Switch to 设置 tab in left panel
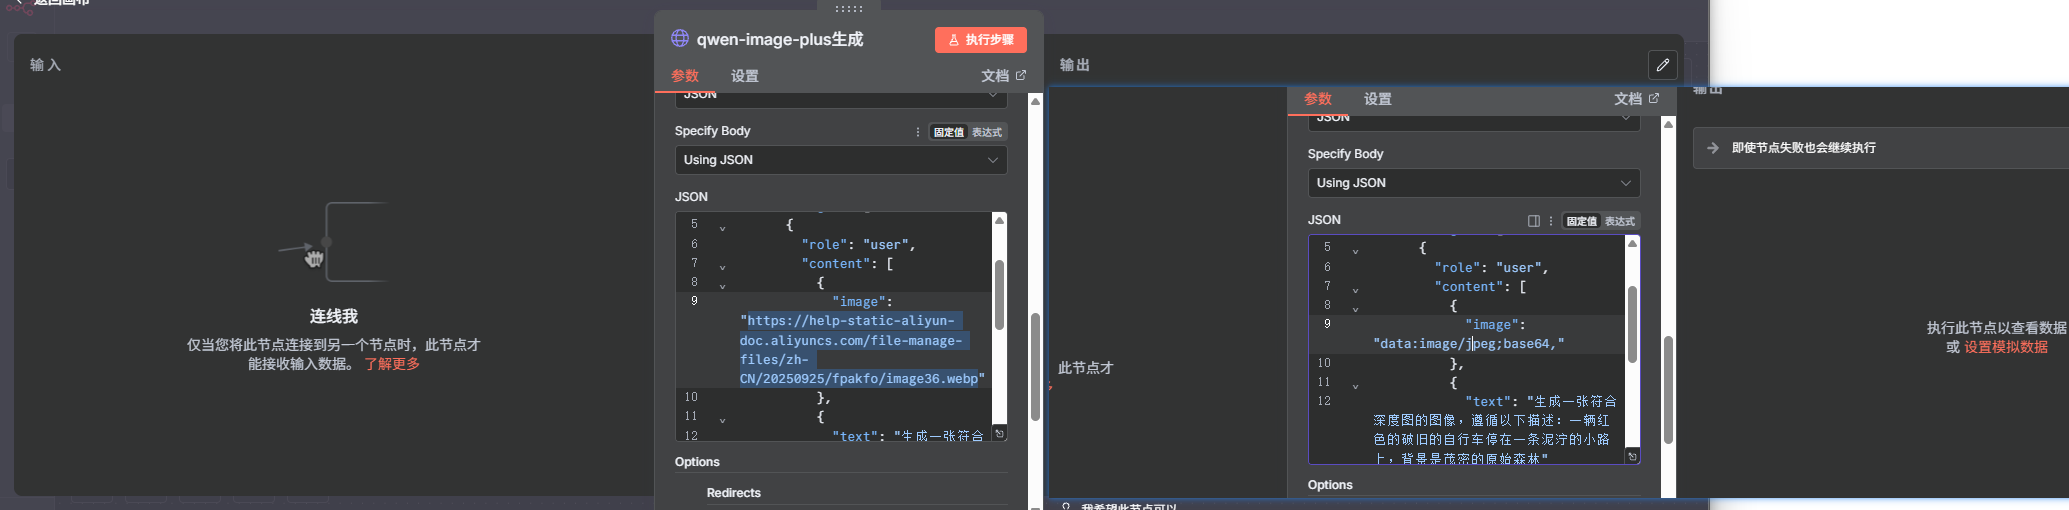Viewport: 2069px width, 510px height. [x=744, y=76]
